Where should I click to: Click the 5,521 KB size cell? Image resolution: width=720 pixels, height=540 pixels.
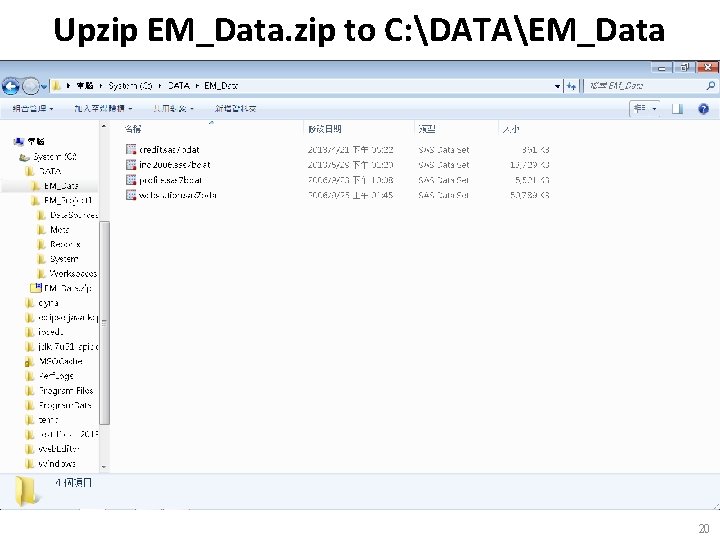tap(532, 180)
